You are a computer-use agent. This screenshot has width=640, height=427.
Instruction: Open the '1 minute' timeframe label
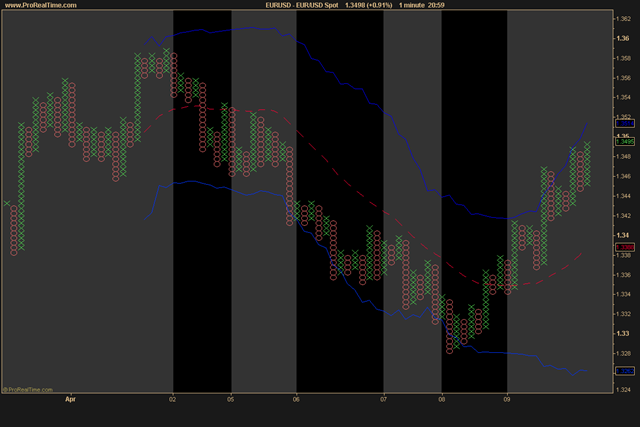pos(411,5)
